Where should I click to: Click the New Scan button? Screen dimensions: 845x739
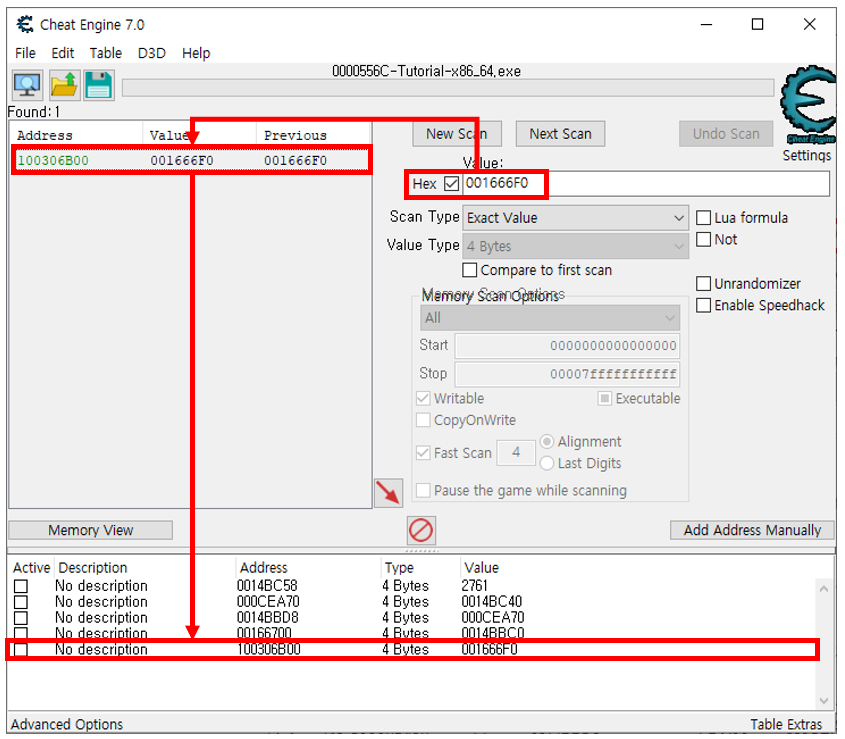456,134
